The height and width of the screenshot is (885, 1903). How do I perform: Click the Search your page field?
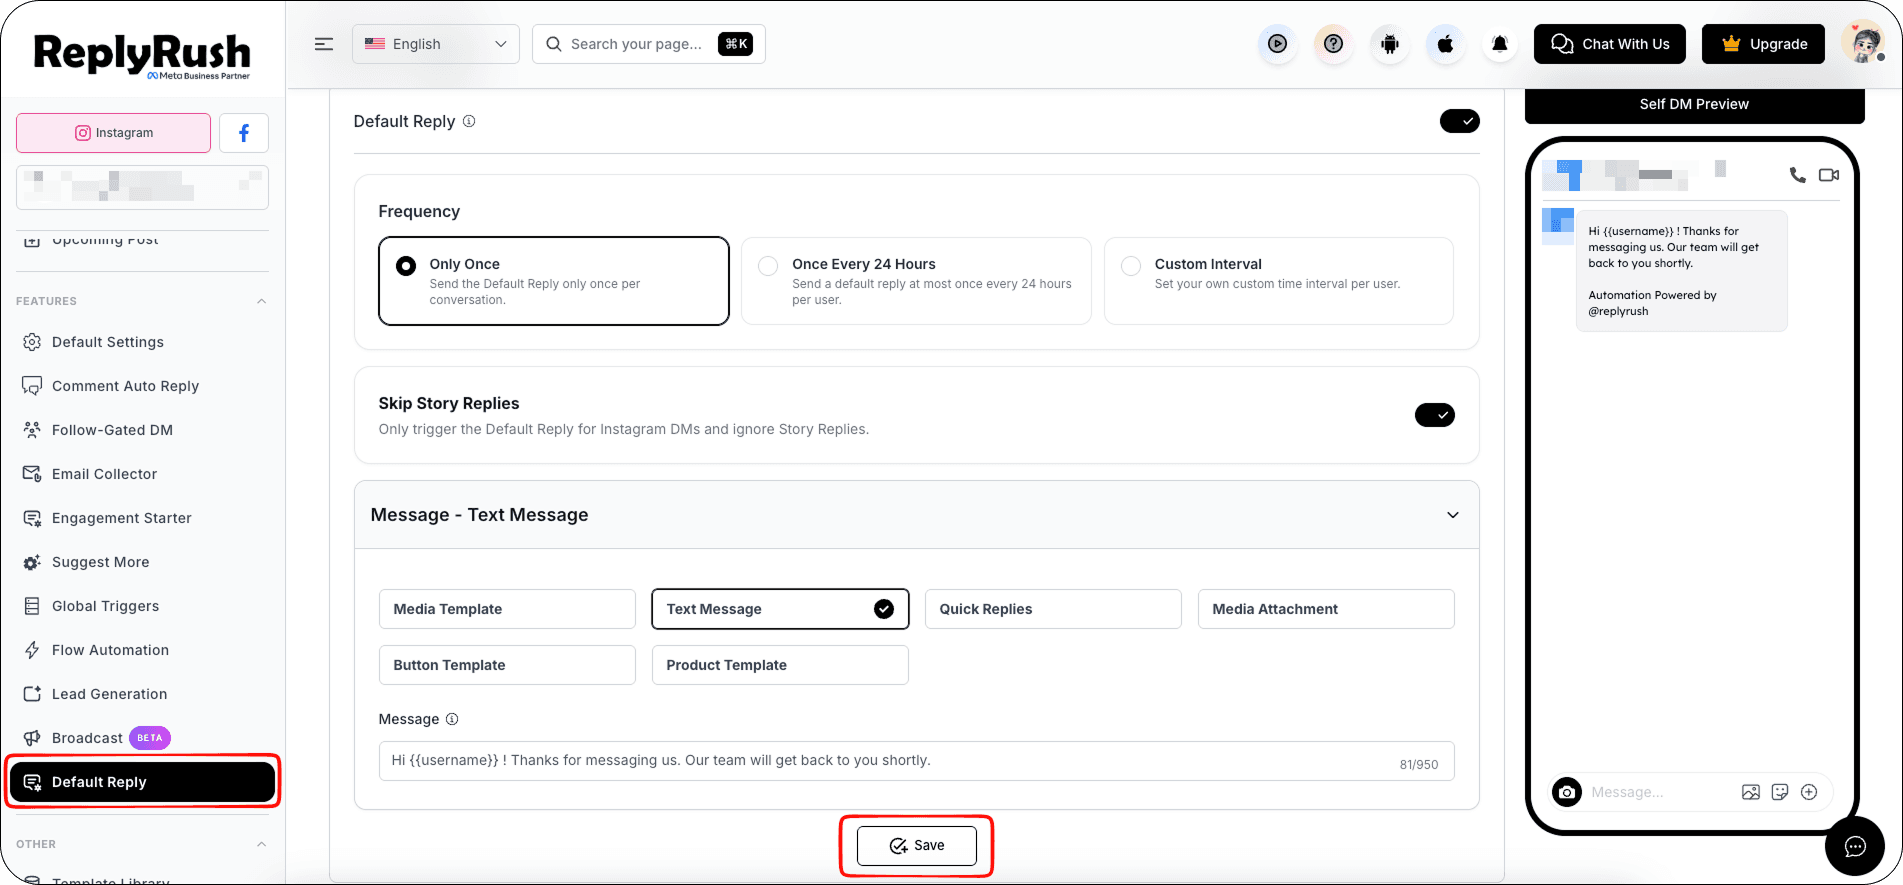[x=649, y=44]
